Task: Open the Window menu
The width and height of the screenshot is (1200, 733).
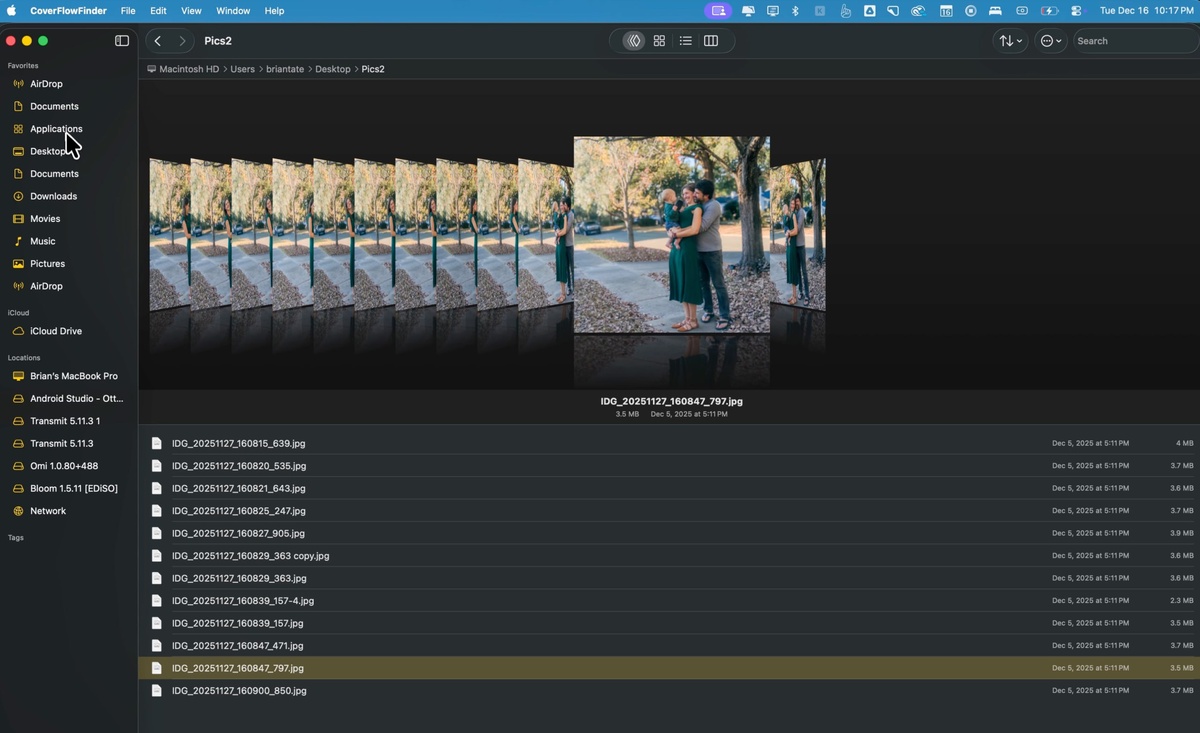Action: click(x=233, y=11)
